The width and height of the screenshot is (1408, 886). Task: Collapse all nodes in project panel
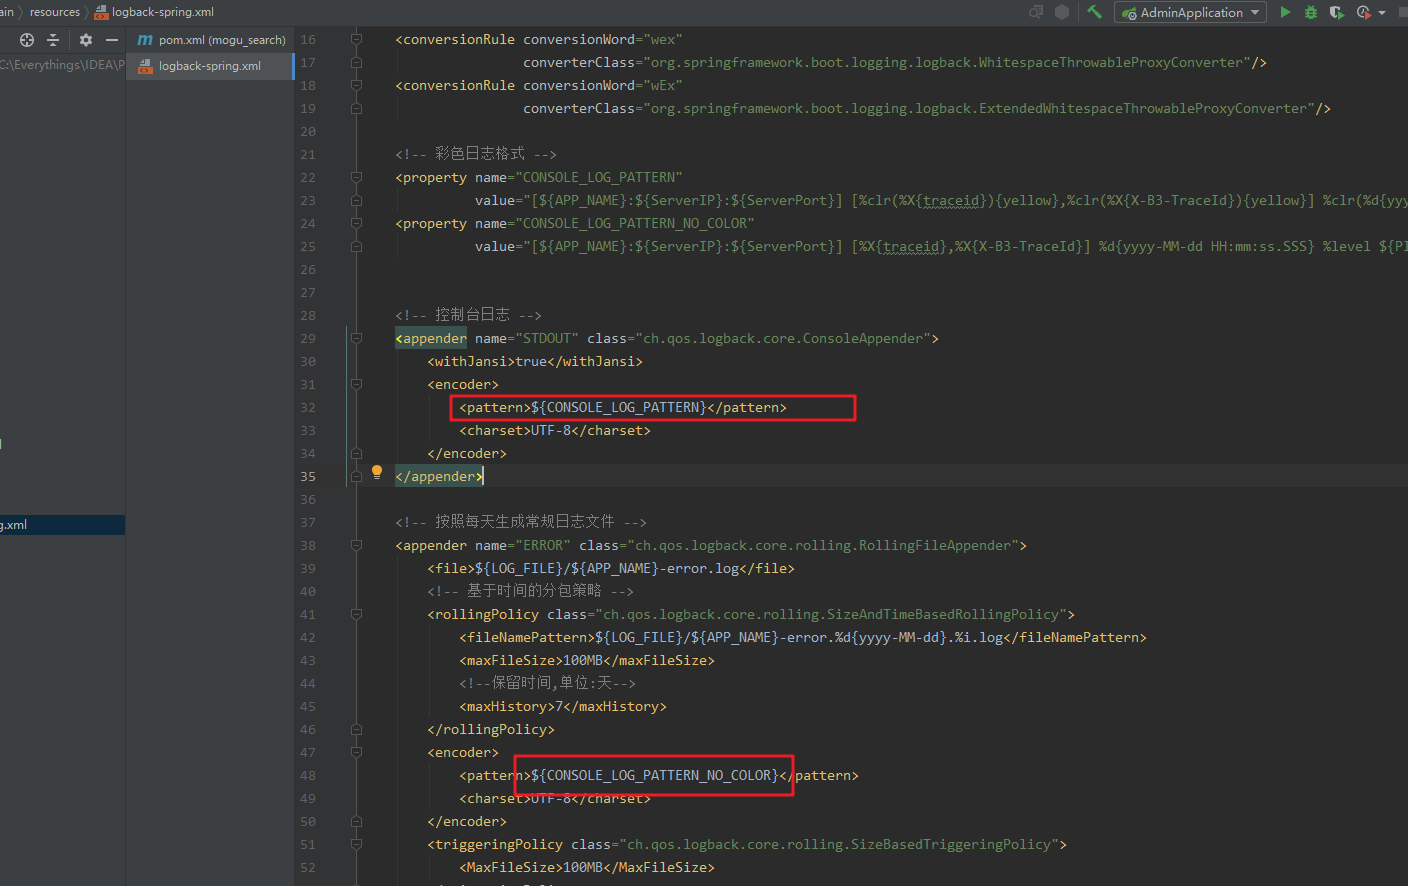53,40
